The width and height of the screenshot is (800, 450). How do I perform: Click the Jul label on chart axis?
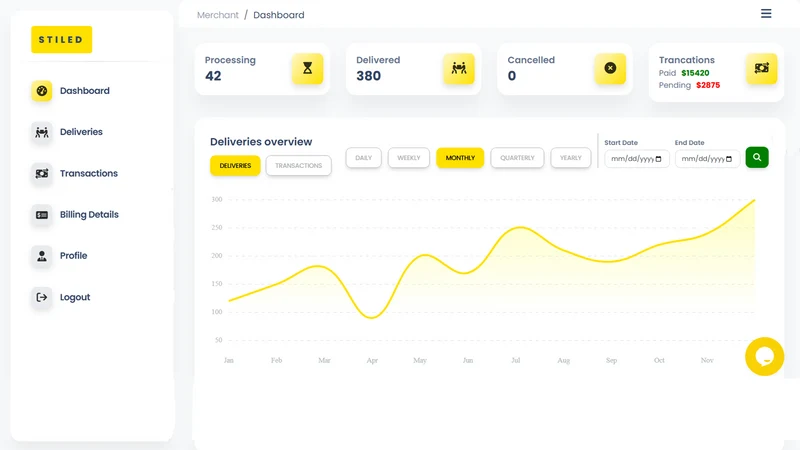516,360
